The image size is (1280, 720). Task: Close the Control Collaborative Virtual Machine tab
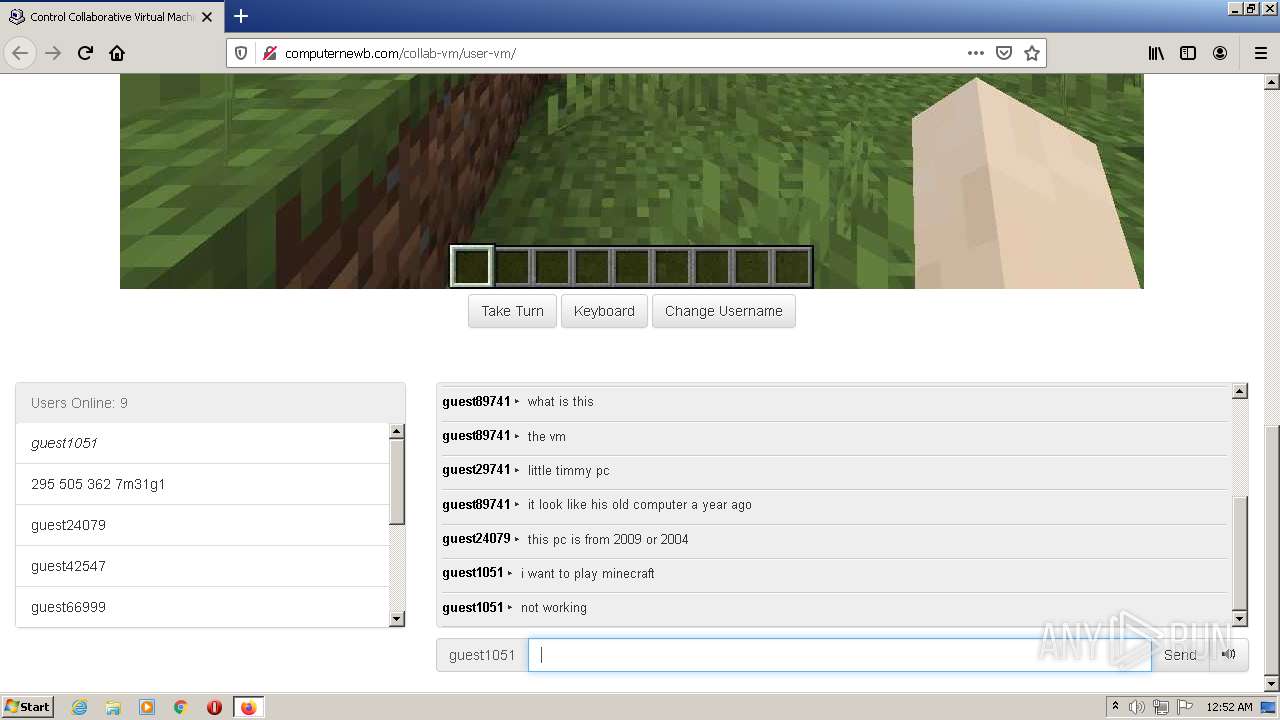click(207, 17)
